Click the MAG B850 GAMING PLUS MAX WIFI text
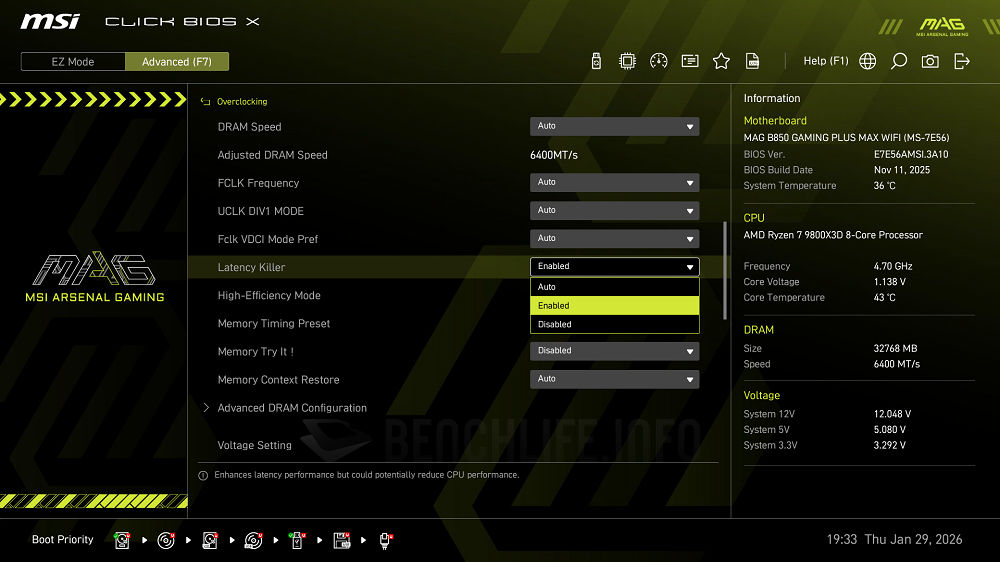Screen dimensions: 1000x562 (x=846, y=137)
